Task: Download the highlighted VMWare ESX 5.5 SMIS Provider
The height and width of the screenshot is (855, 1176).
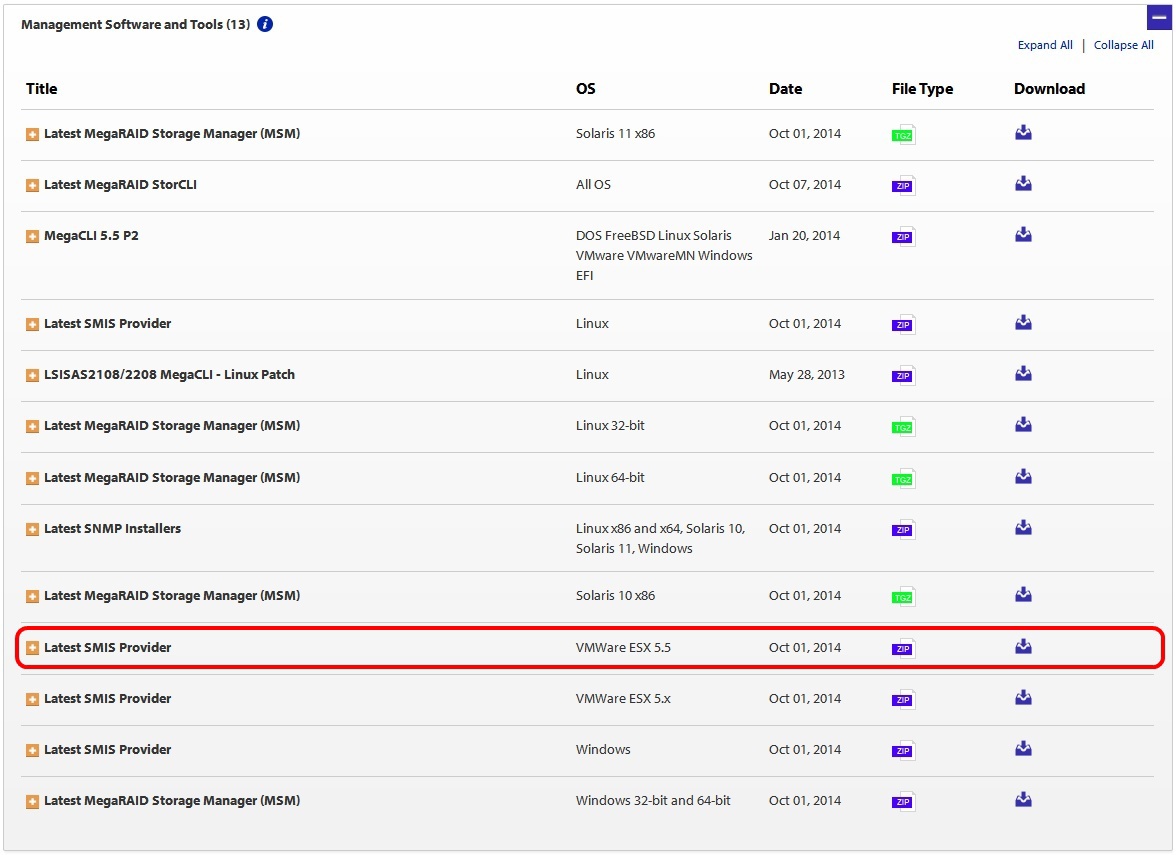Action: [1022, 646]
